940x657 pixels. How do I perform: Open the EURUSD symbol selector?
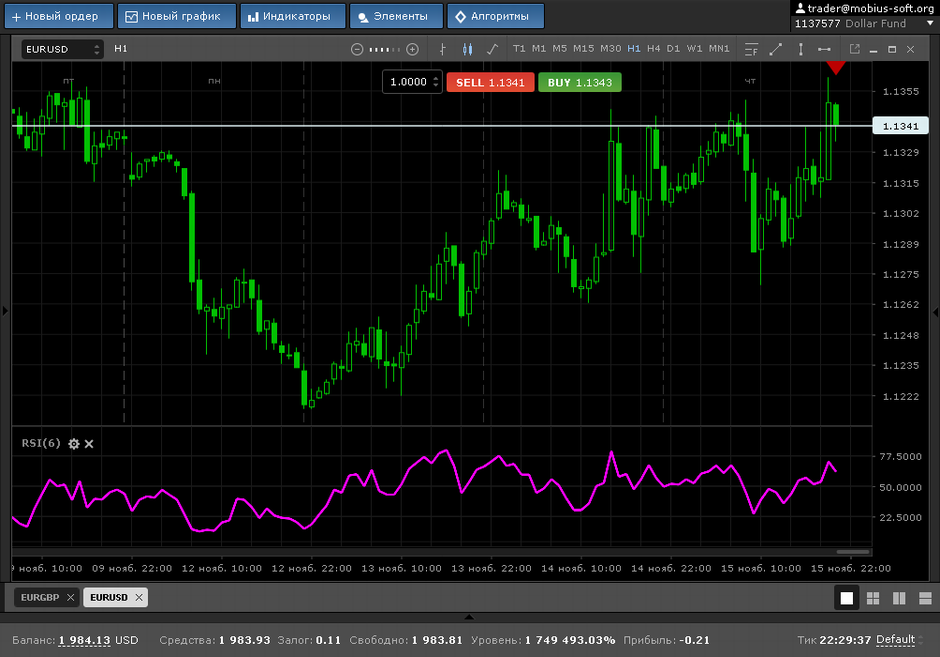point(62,49)
